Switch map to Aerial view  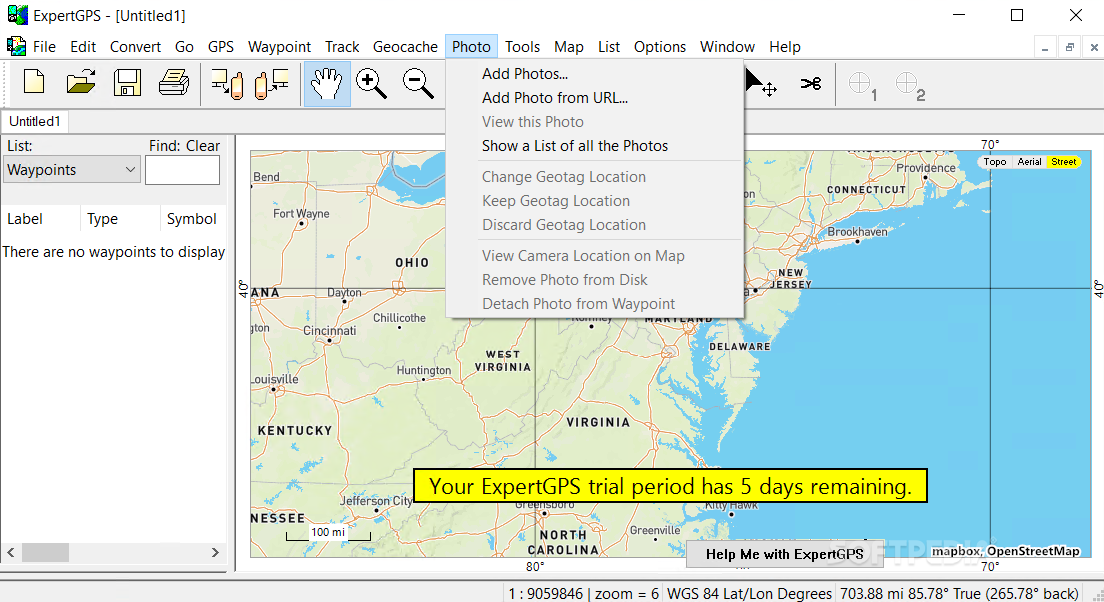1029,162
